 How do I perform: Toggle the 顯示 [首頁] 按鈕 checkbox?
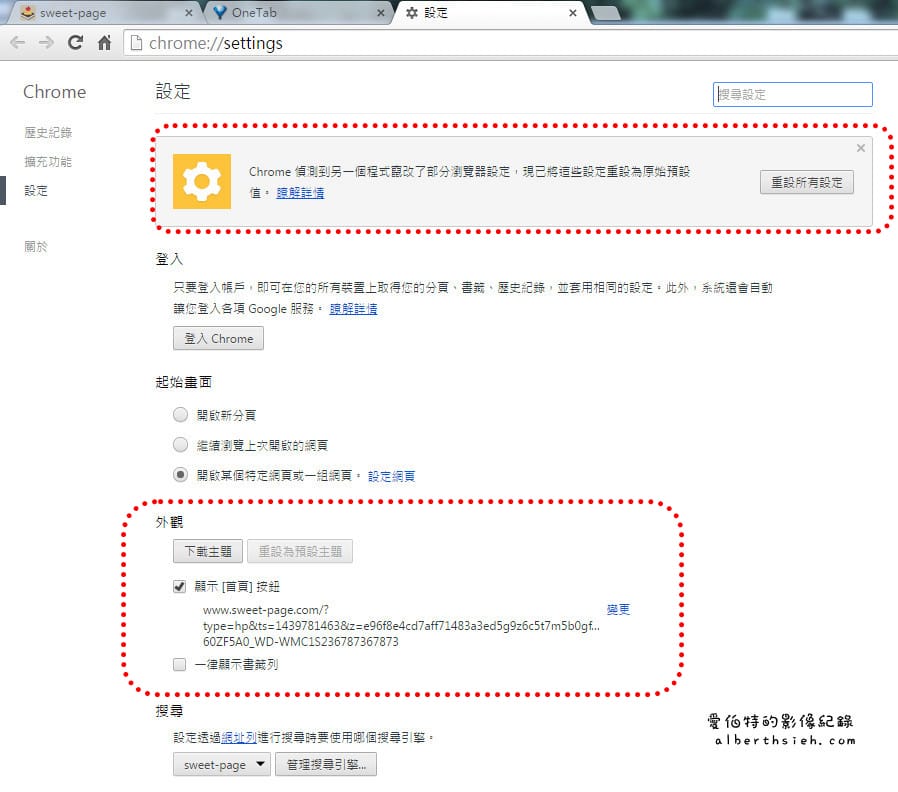(180, 586)
